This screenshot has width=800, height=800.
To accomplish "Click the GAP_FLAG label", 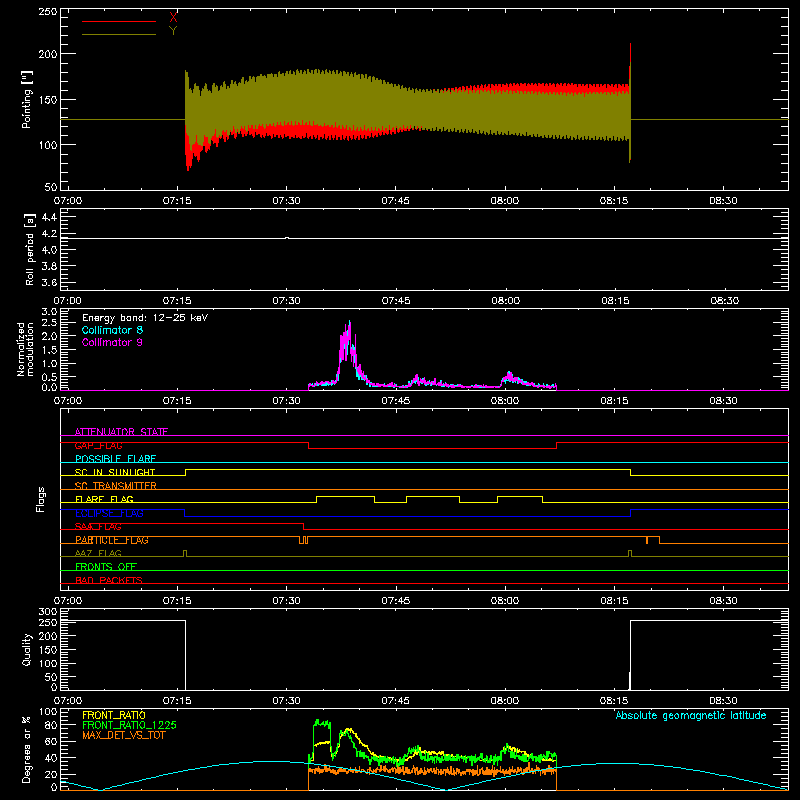I will pyautogui.click(x=98, y=445).
